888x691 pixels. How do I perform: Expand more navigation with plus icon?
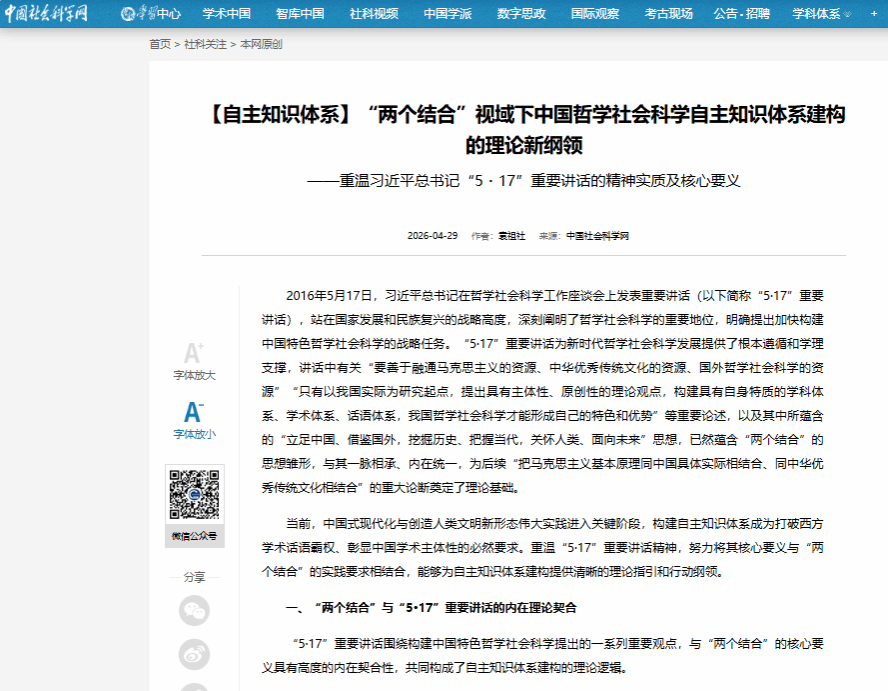874,14
